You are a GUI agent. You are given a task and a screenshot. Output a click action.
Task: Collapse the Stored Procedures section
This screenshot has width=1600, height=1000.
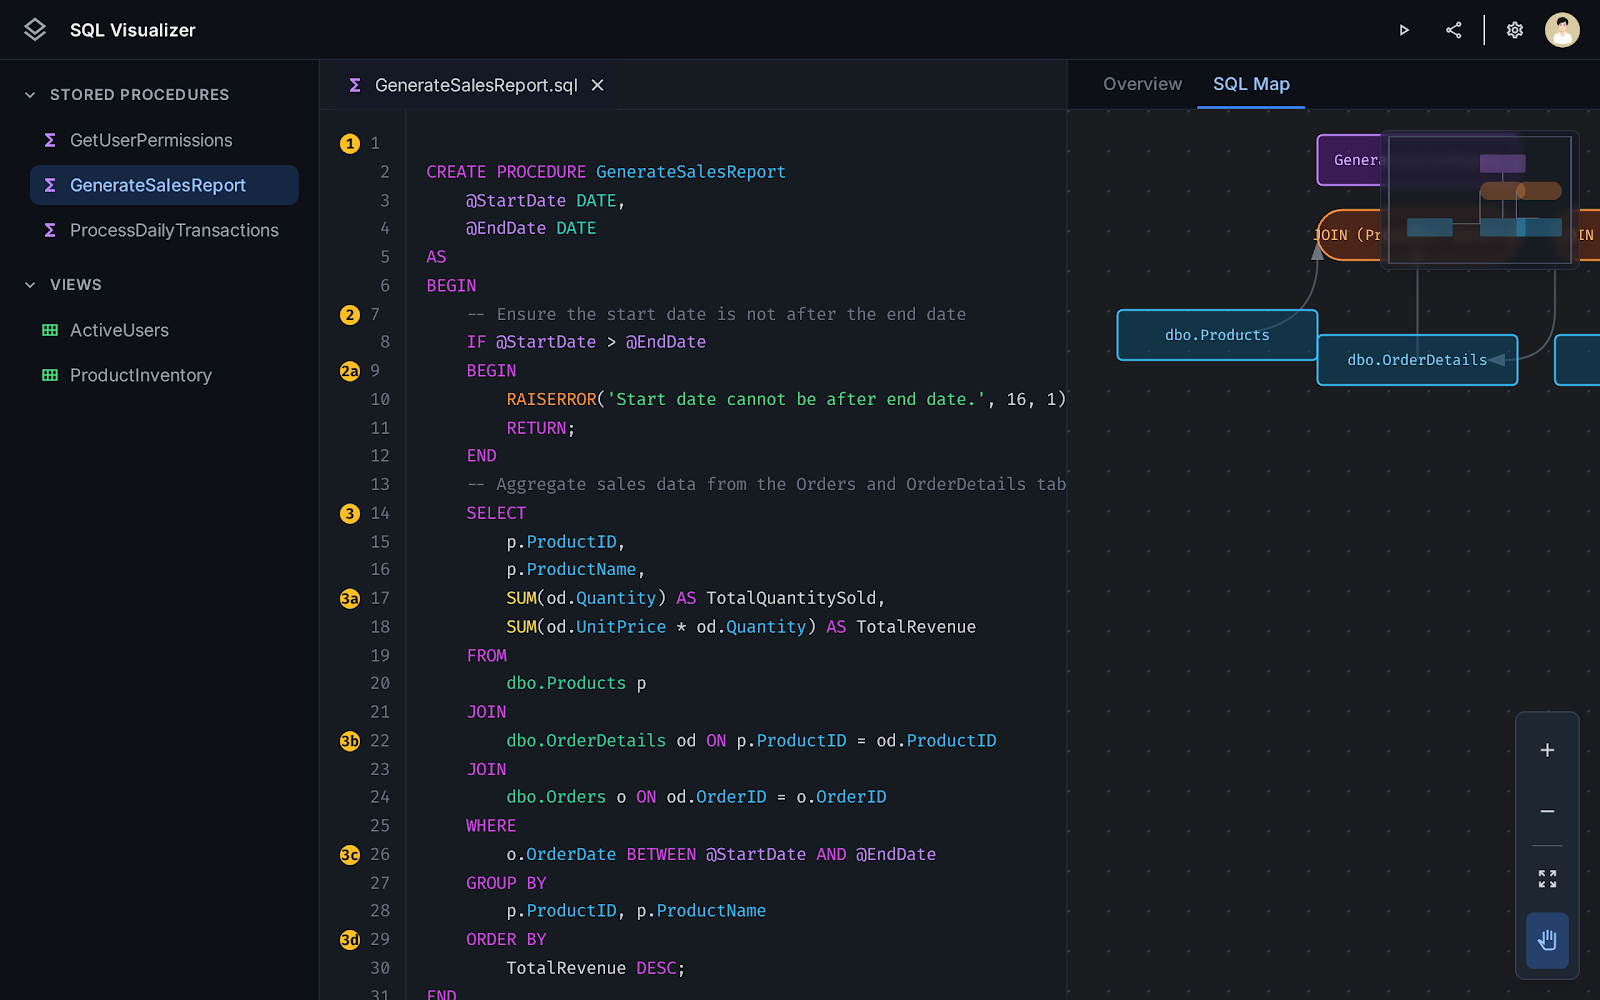[30, 95]
